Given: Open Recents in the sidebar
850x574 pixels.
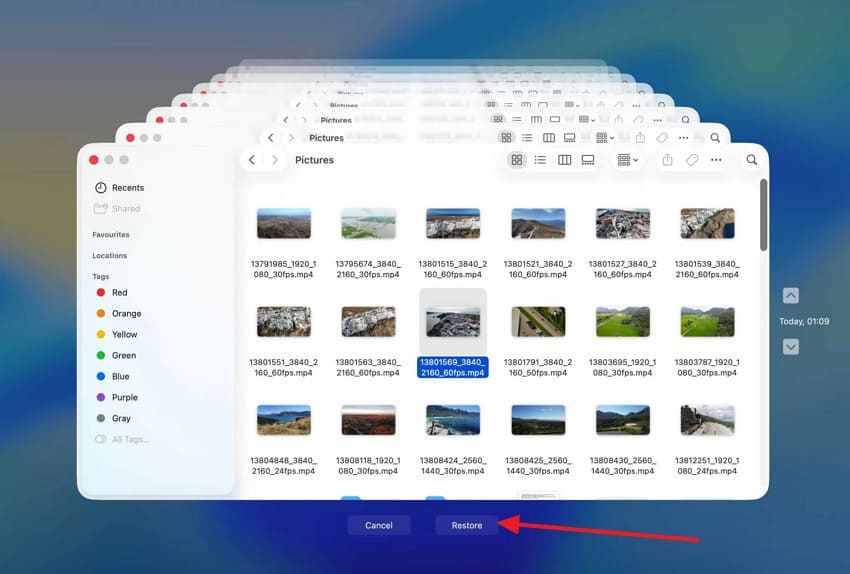Looking at the screenshot, I should pyautogui.click(x=119, y=188).
